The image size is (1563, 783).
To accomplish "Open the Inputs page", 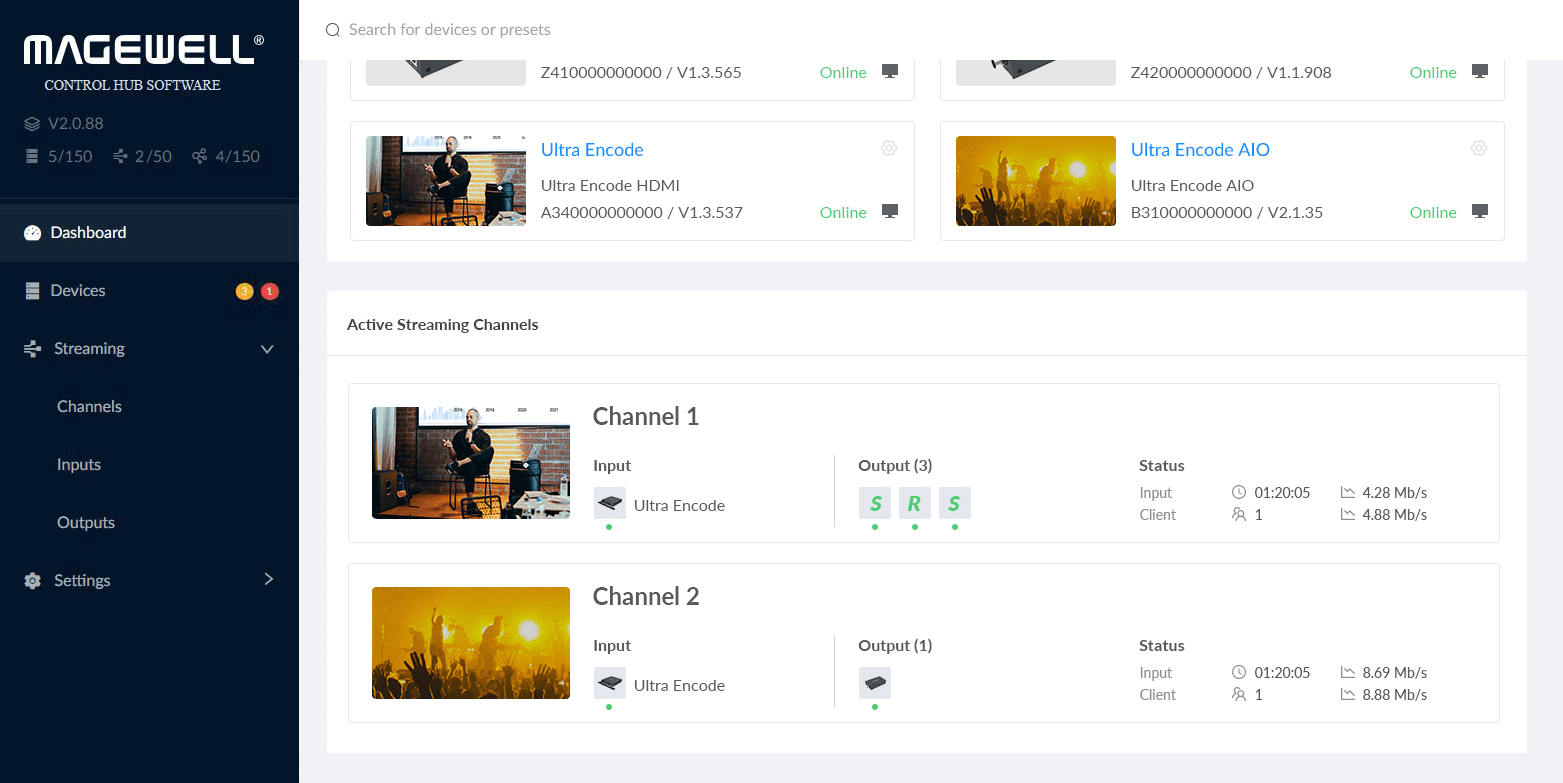I will point(78,464).
